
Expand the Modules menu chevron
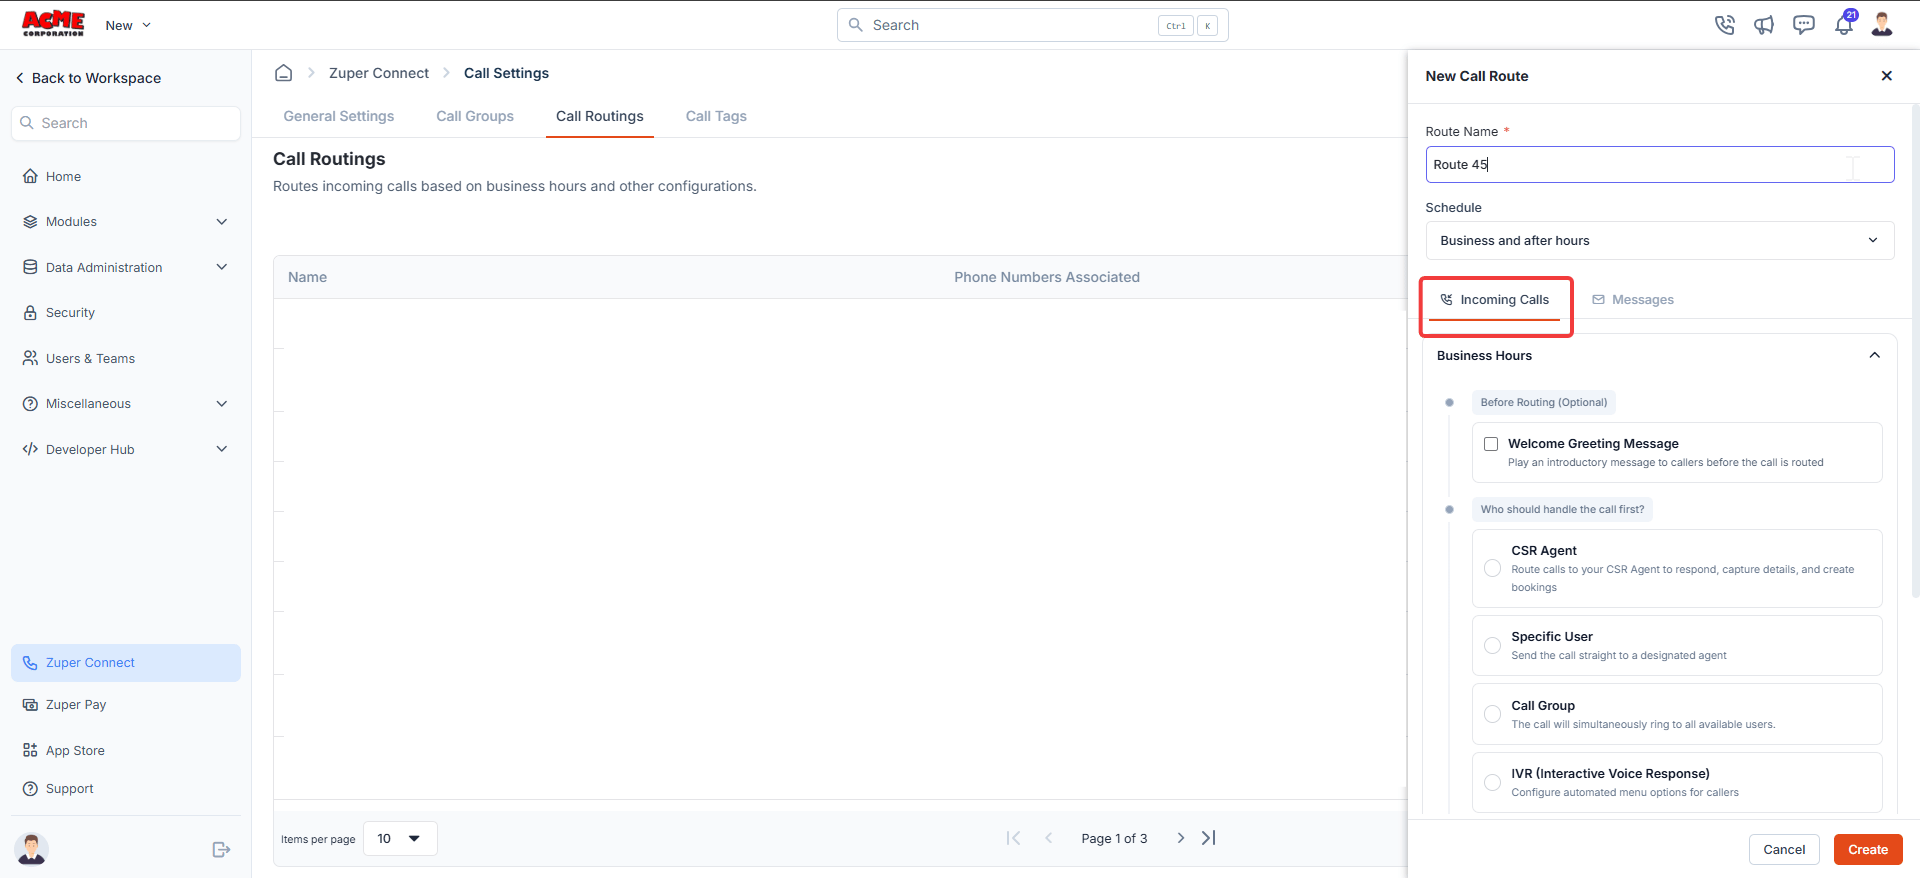point(222,222)
